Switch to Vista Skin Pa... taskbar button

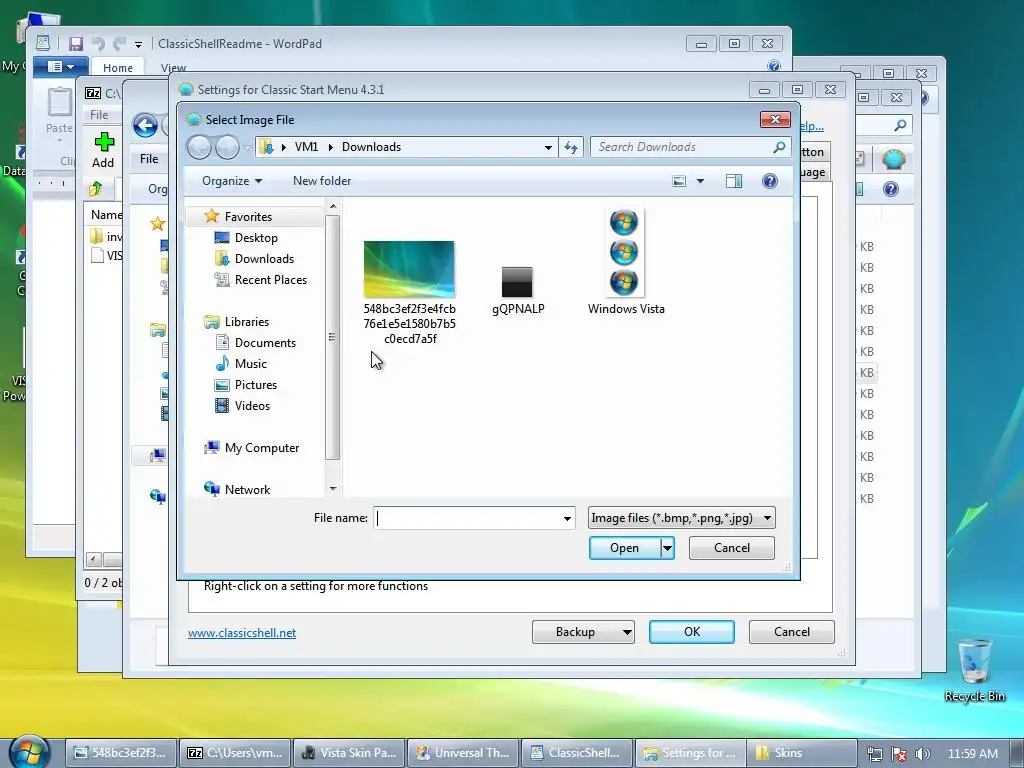tap(349, 753)
